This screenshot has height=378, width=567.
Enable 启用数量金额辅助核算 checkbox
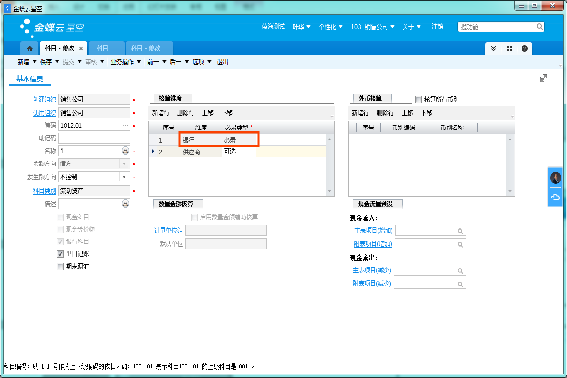pos(194,217)
